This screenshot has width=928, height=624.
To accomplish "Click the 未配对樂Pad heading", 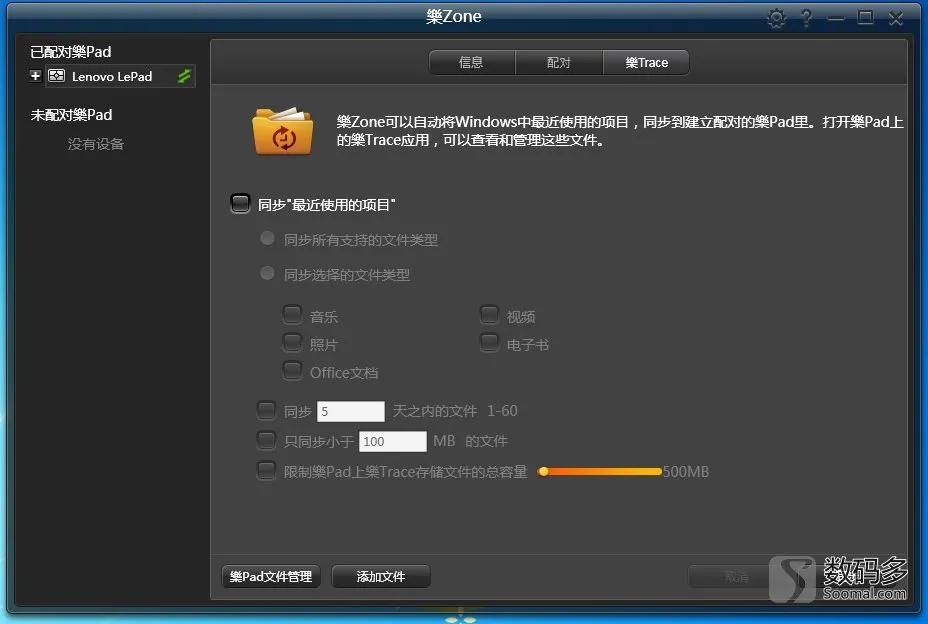I will 72,115.
